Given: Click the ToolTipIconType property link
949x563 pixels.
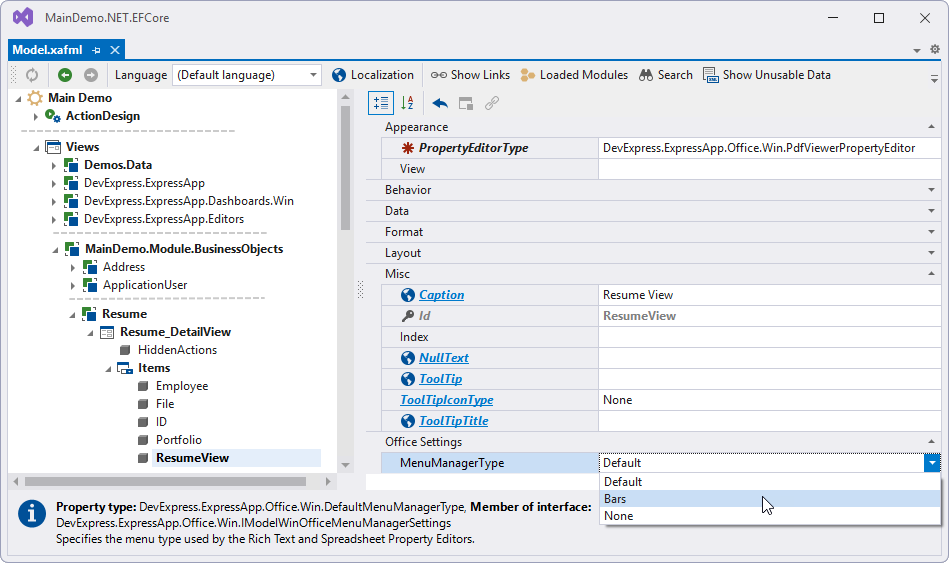Looking at the screenshot, I should [447, 400].
